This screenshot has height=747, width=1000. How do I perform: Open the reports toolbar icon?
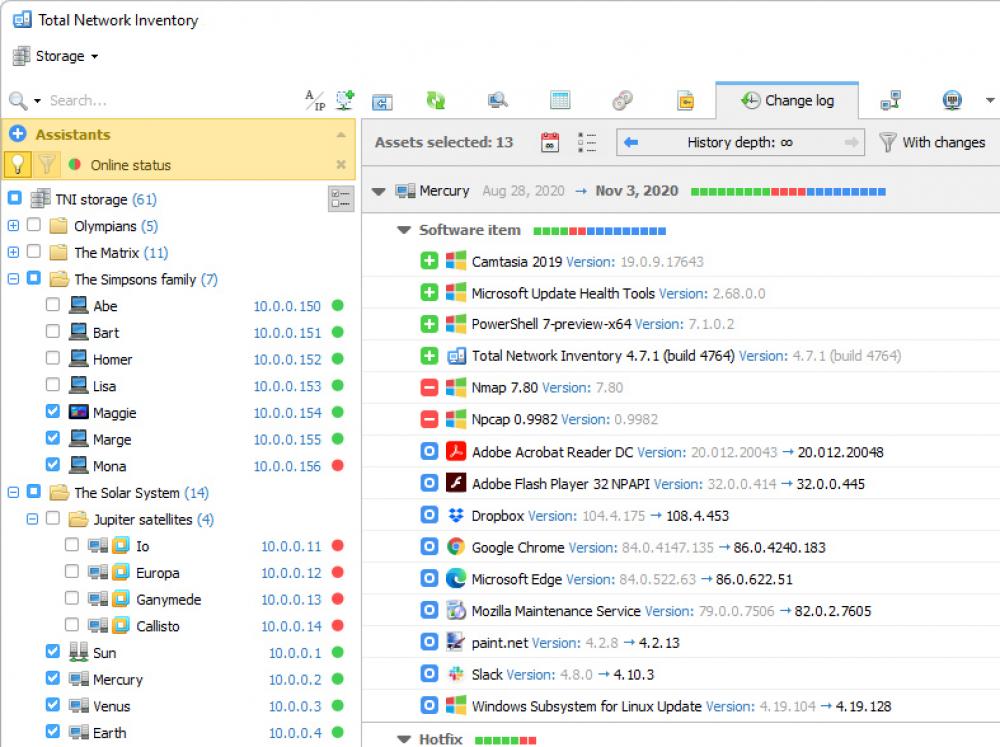(x=684, y=100)
